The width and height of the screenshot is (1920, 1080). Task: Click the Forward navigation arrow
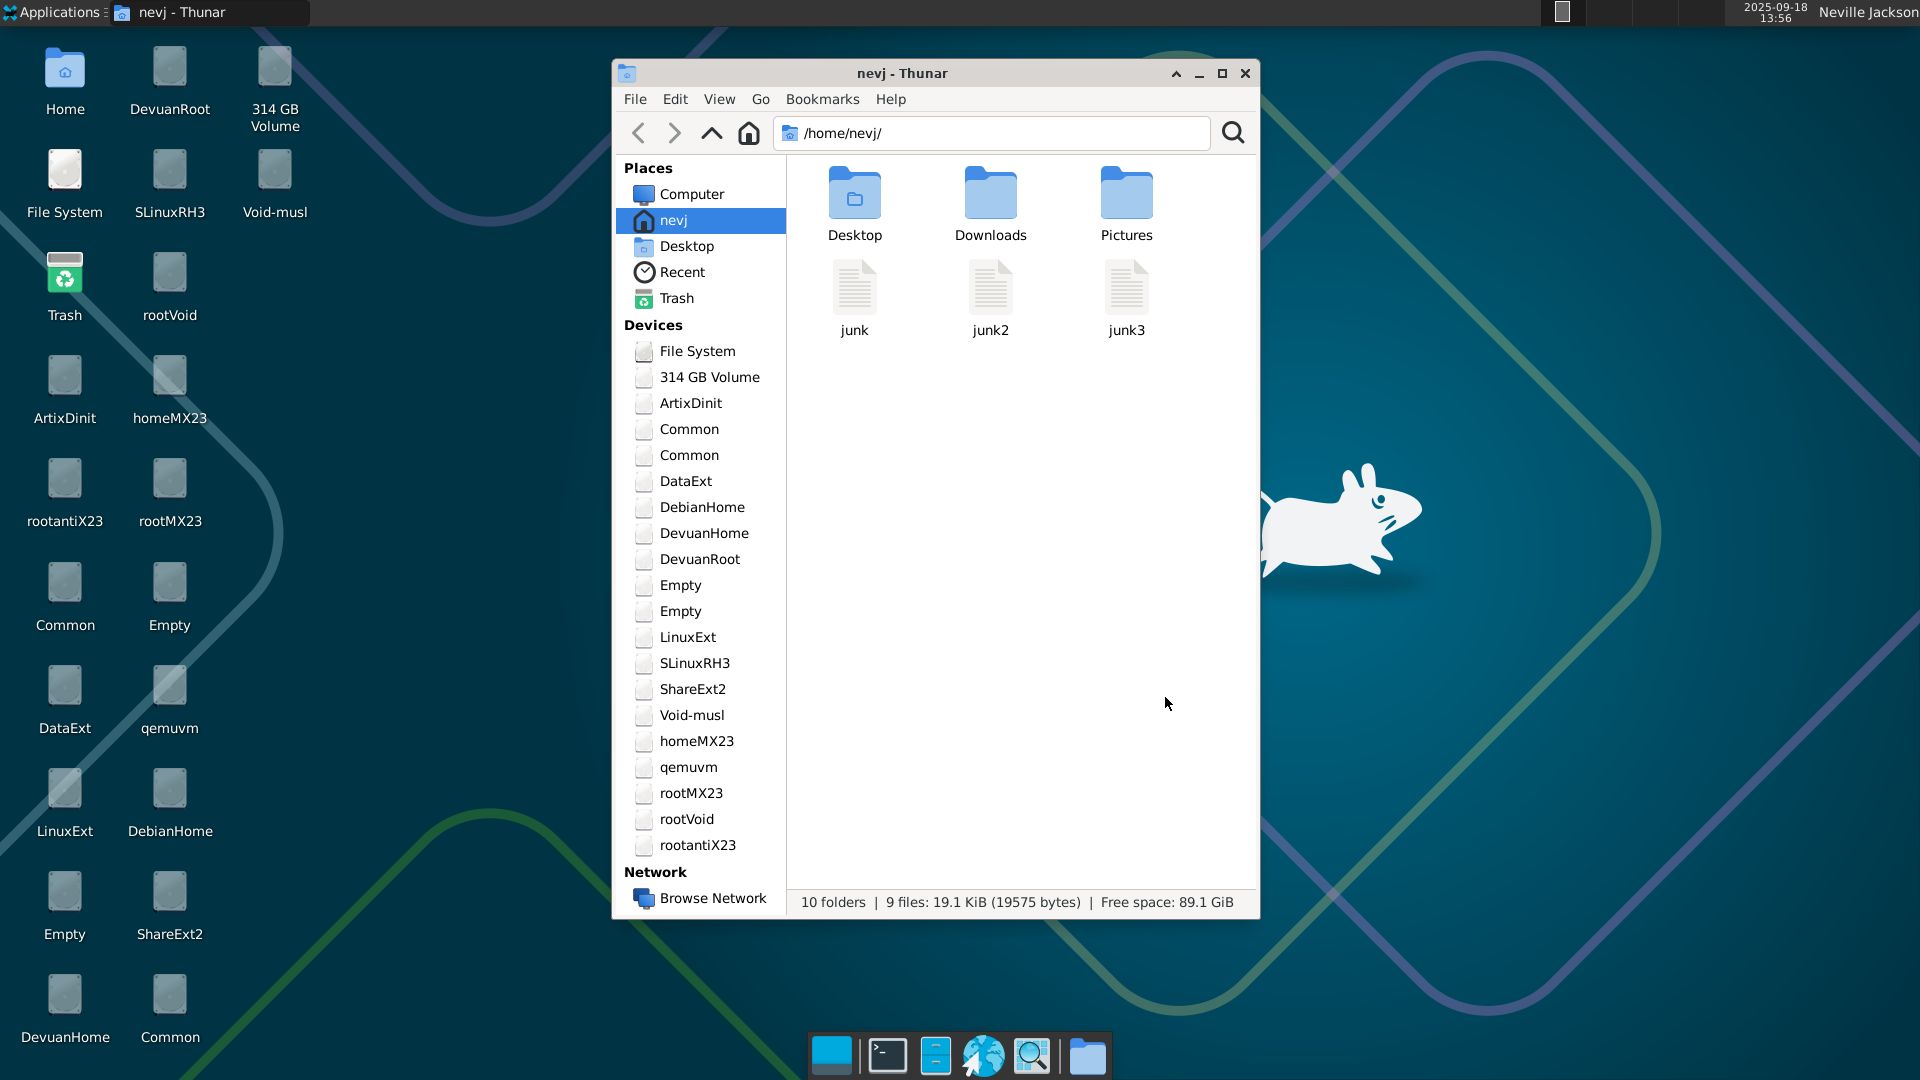click(x=674, y=133)
